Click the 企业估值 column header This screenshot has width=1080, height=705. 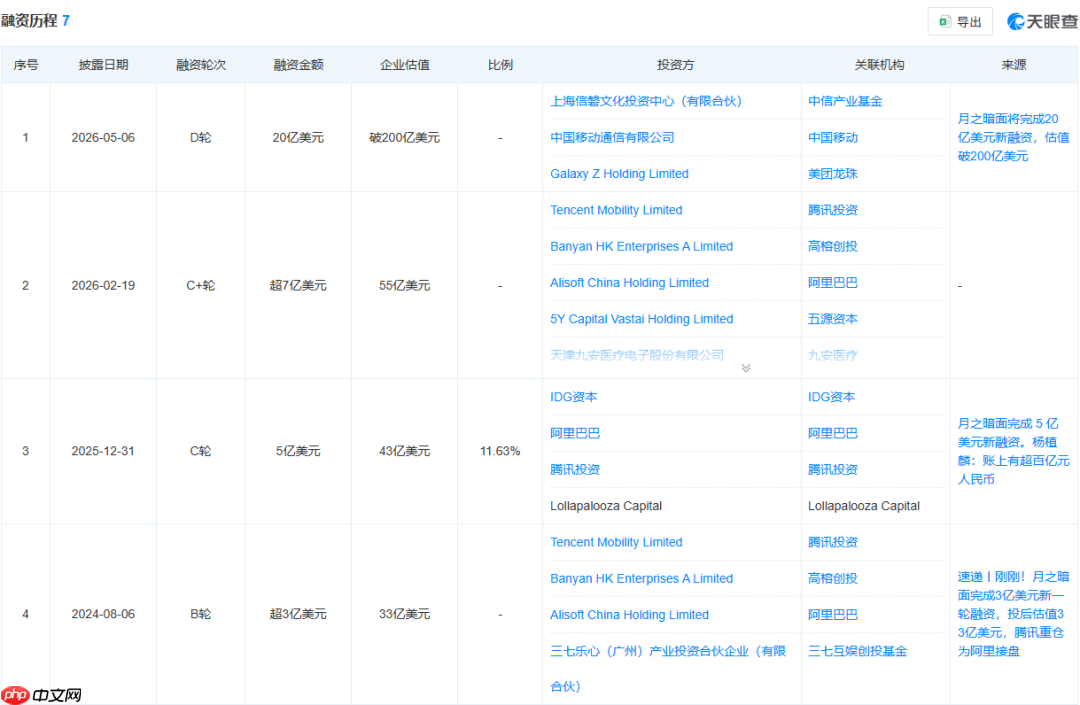(x=404, y=65)
